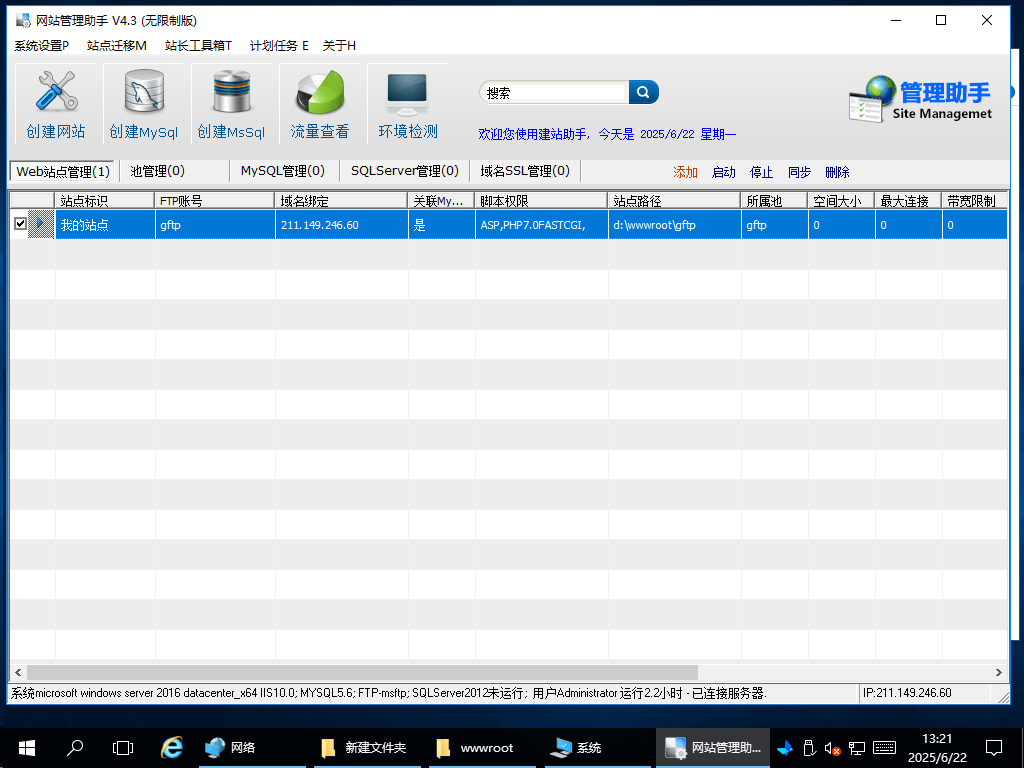The width and height of the screenshot is (1024, 768).
Task: Sort by the 最大连接 column header
Action: pyautogui.click(x=908, y=200)
